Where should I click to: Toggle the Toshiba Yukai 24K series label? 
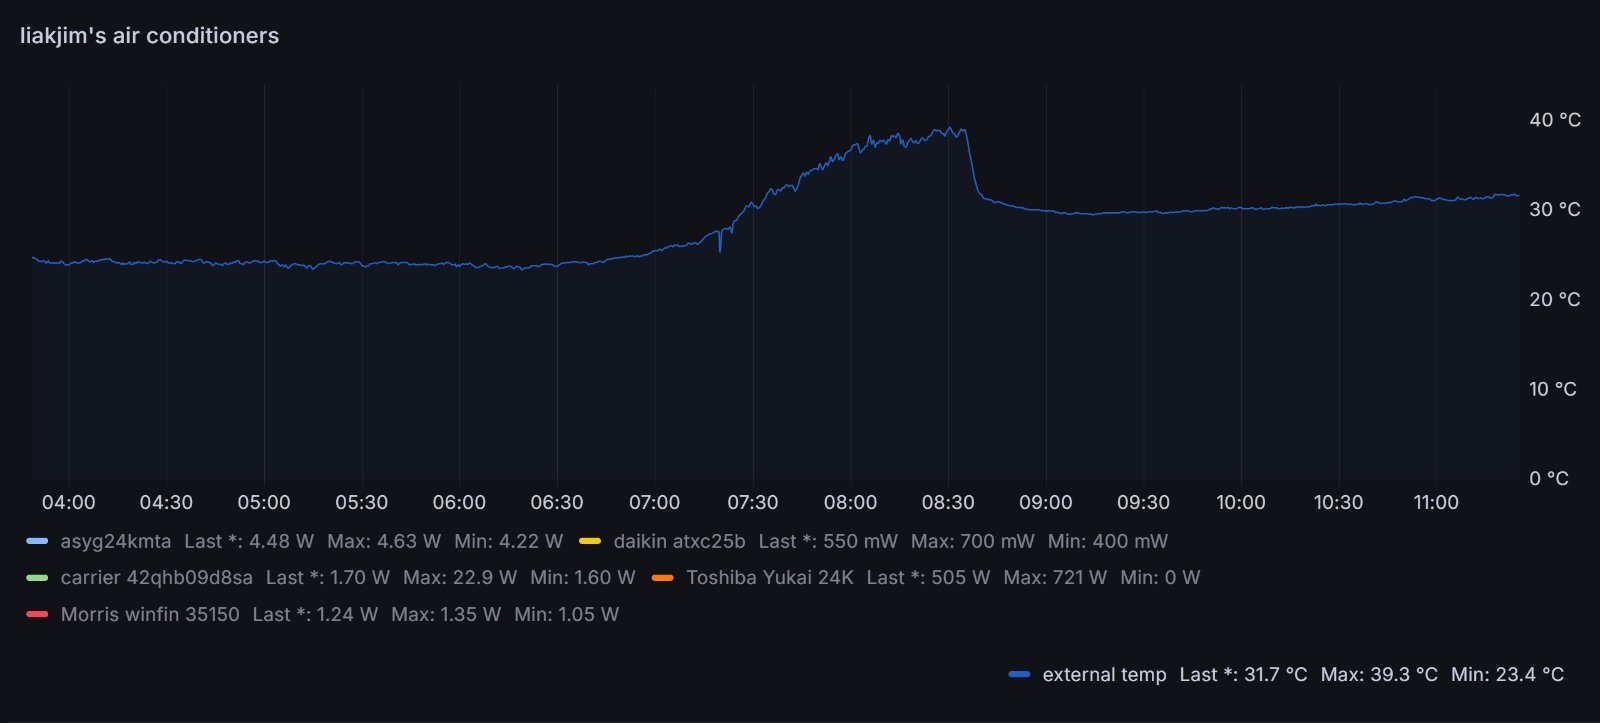pos(770,577)
